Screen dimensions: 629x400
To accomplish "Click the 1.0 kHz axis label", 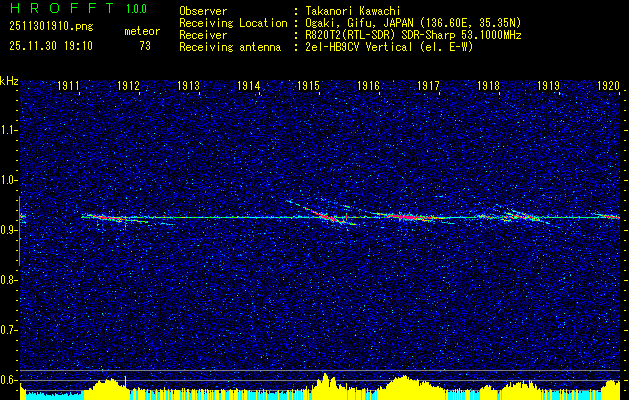I will (x=8, y=180).
